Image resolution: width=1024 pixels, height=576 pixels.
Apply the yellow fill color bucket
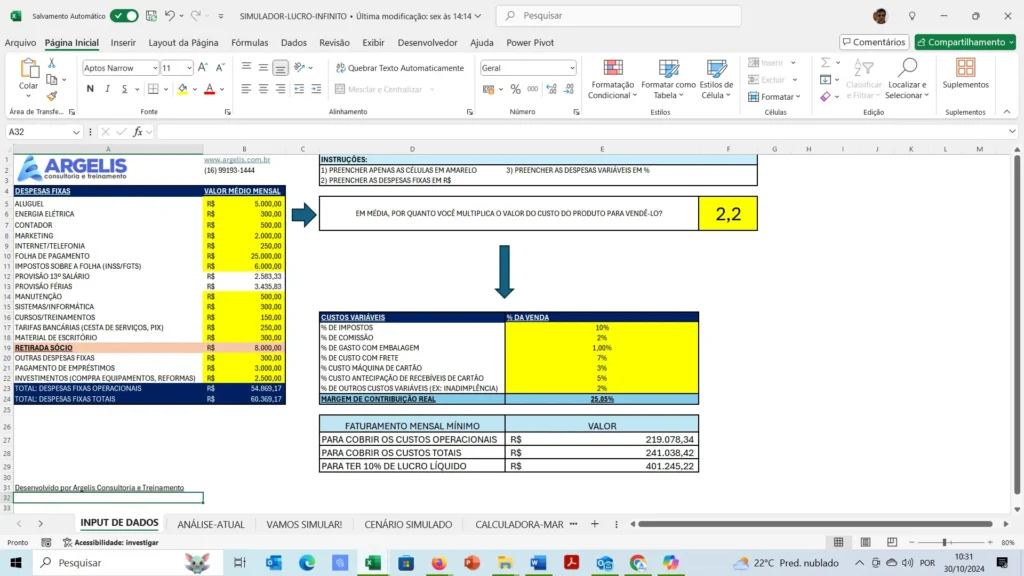182,89
